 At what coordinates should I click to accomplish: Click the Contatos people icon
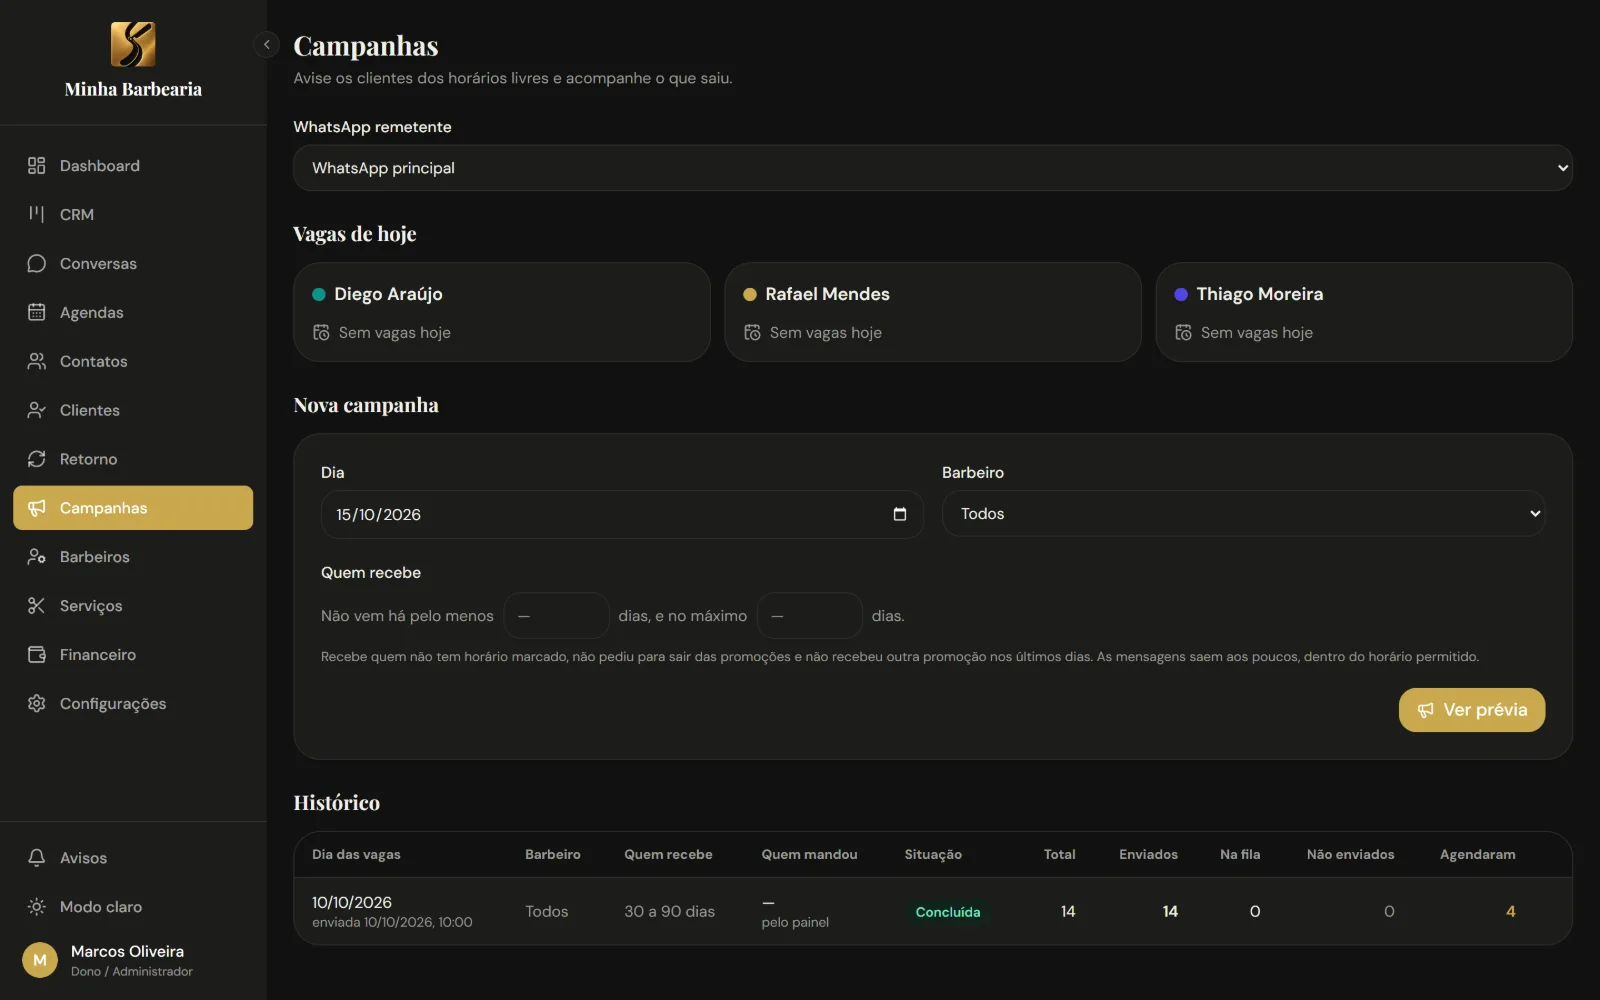[x=37, y=361]
